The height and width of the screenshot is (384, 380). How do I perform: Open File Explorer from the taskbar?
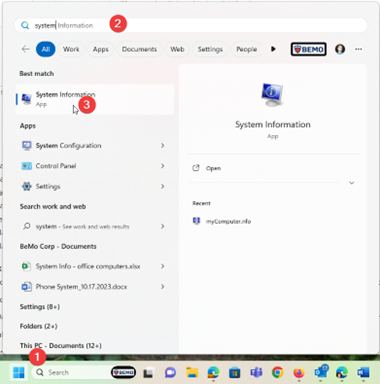(x=192, y=372)
